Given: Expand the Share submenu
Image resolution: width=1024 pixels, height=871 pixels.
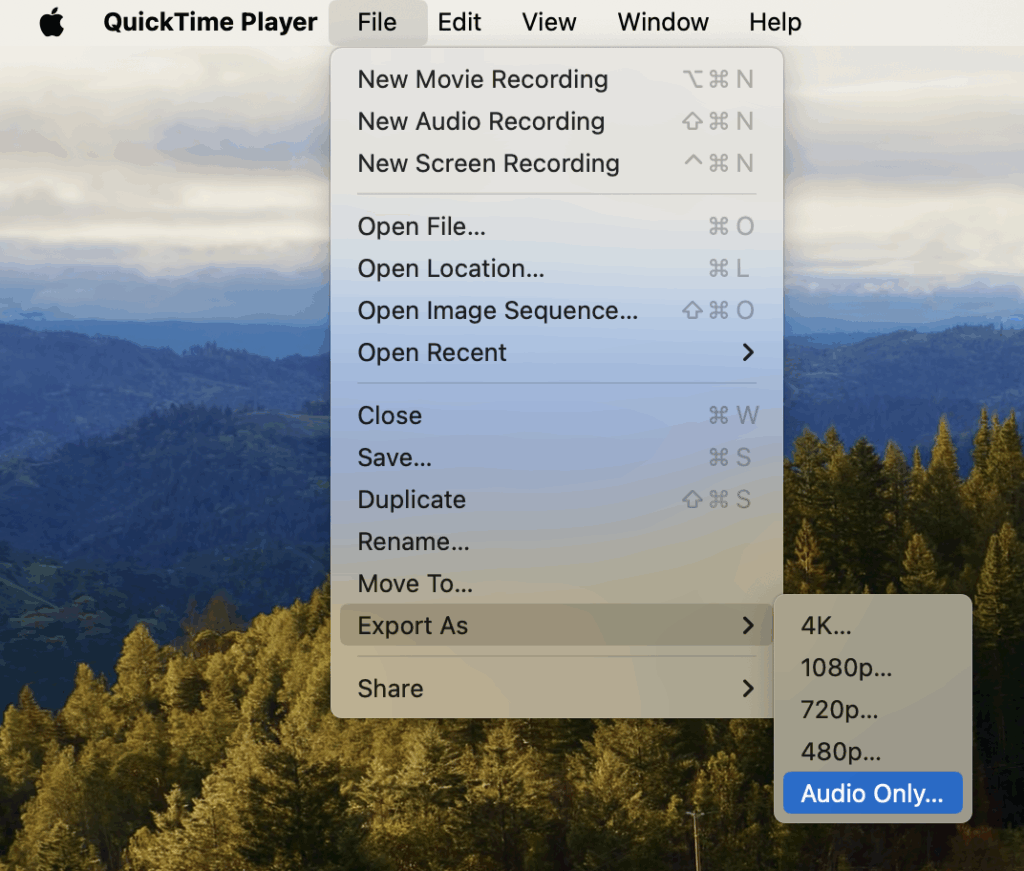Looking at the screenshot, I should [x=556, y=689].
